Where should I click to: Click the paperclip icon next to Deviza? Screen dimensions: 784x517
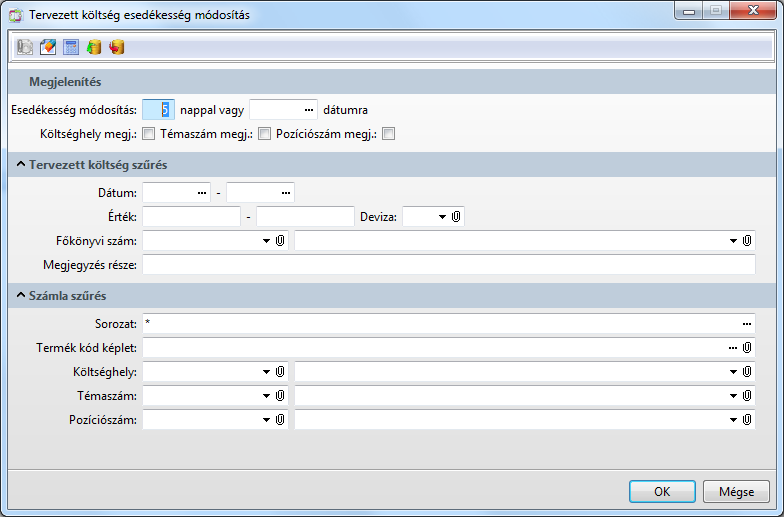pyautogui.click(x=456, y=216)
